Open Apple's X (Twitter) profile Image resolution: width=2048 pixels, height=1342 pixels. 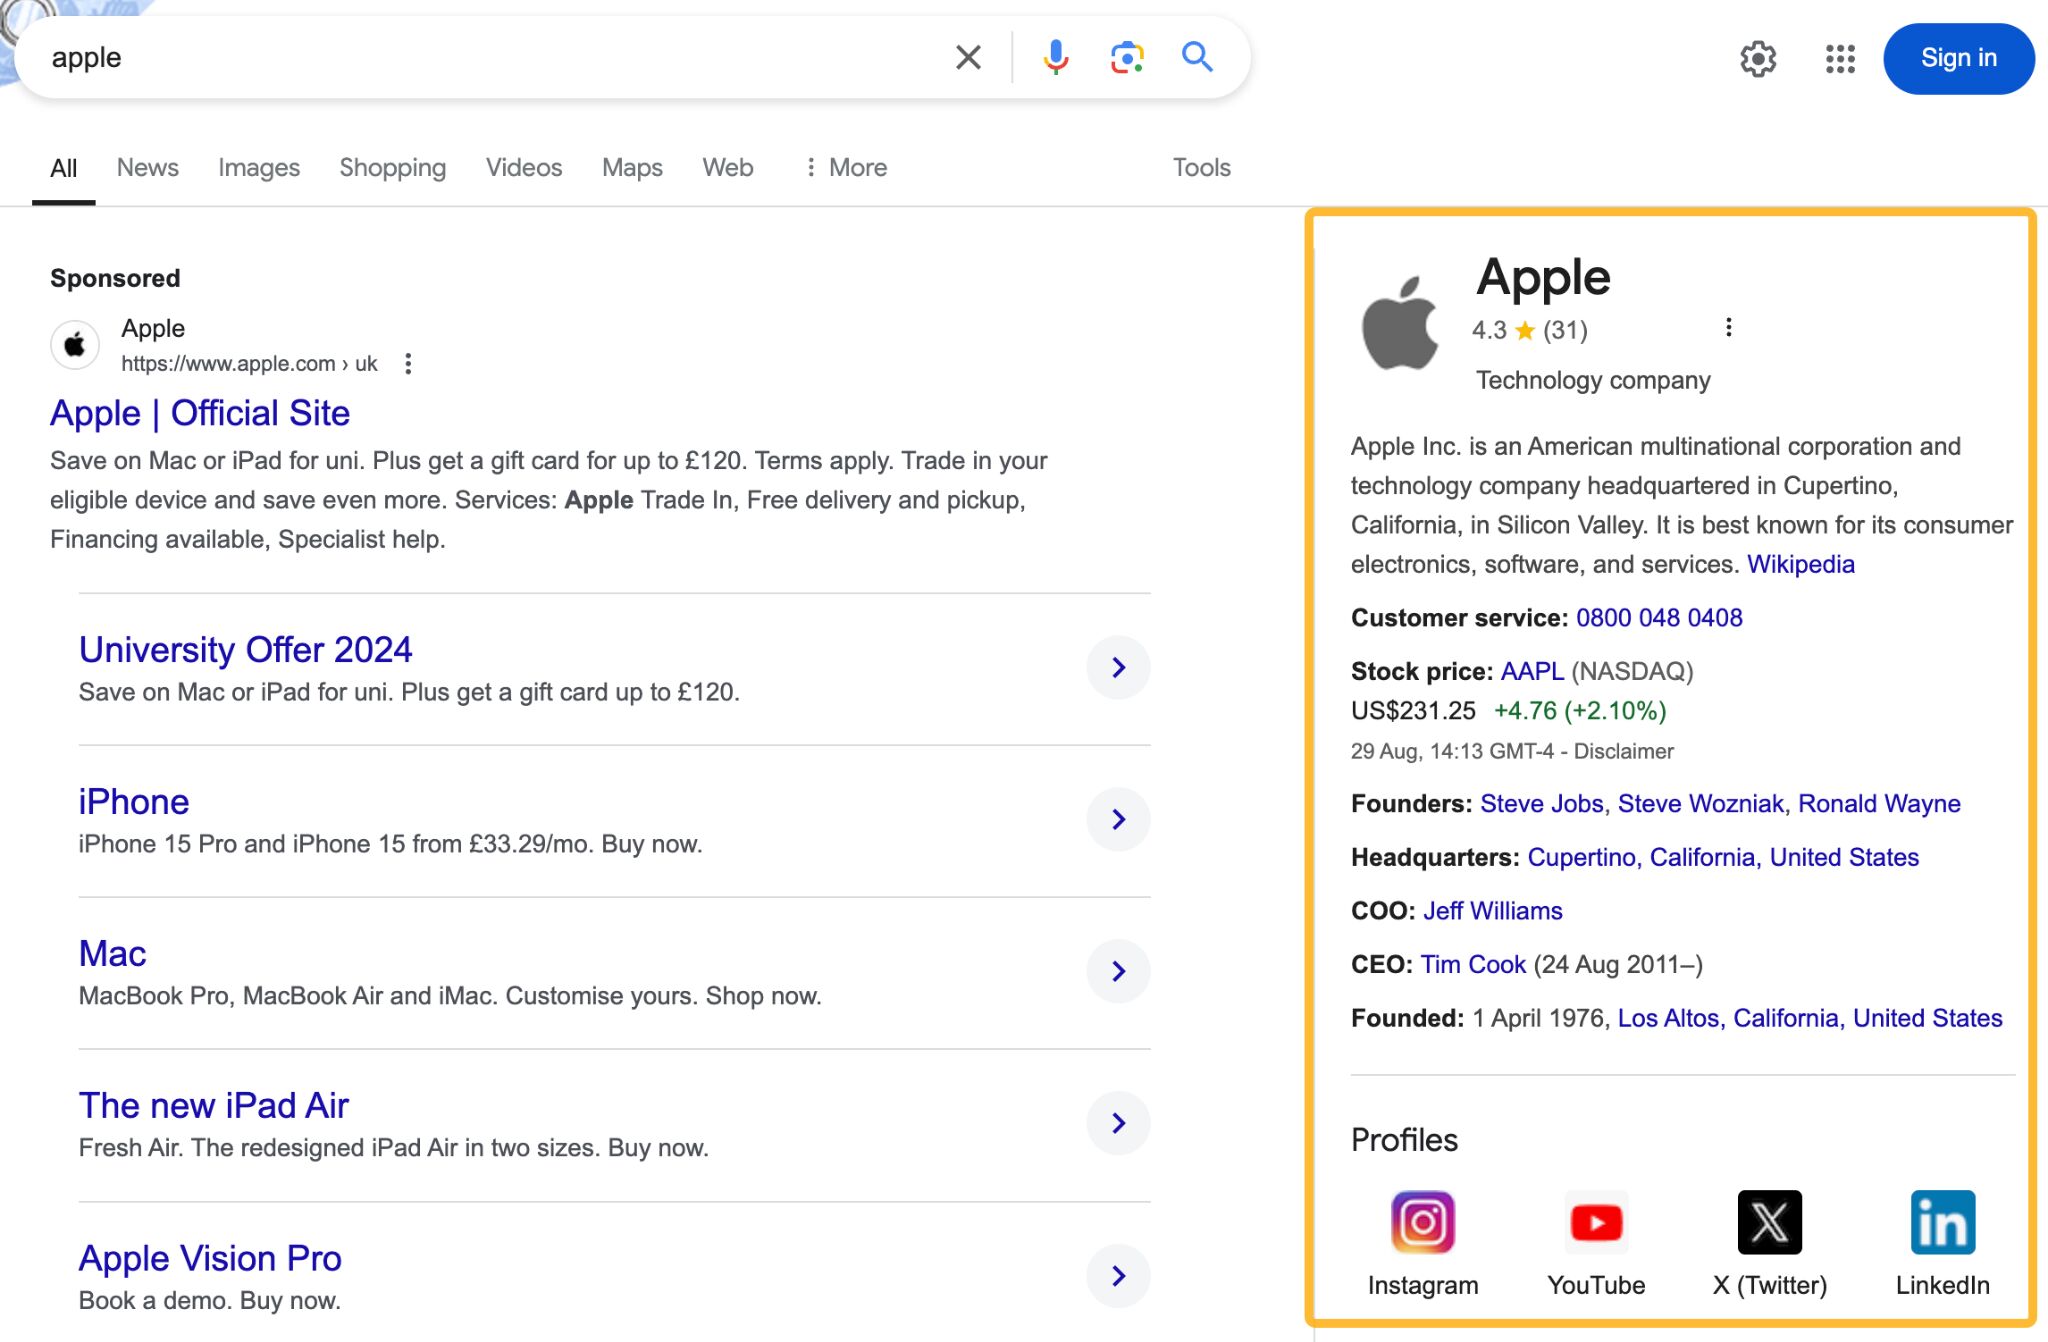coord(1770,1220)
